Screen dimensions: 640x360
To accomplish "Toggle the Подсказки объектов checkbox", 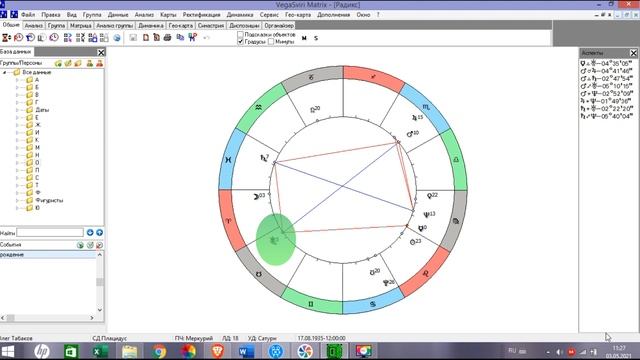I will (240, 35).
